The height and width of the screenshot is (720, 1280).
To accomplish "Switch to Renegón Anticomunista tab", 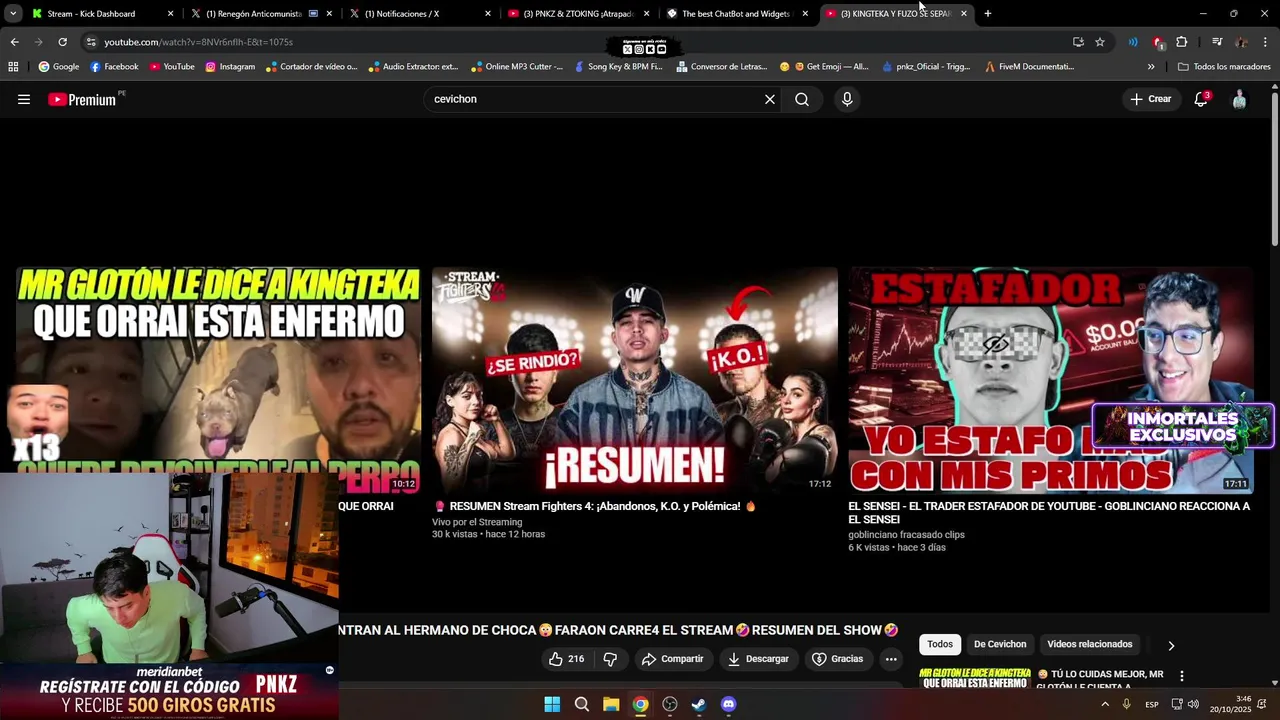I will click(x=260, y=14).
